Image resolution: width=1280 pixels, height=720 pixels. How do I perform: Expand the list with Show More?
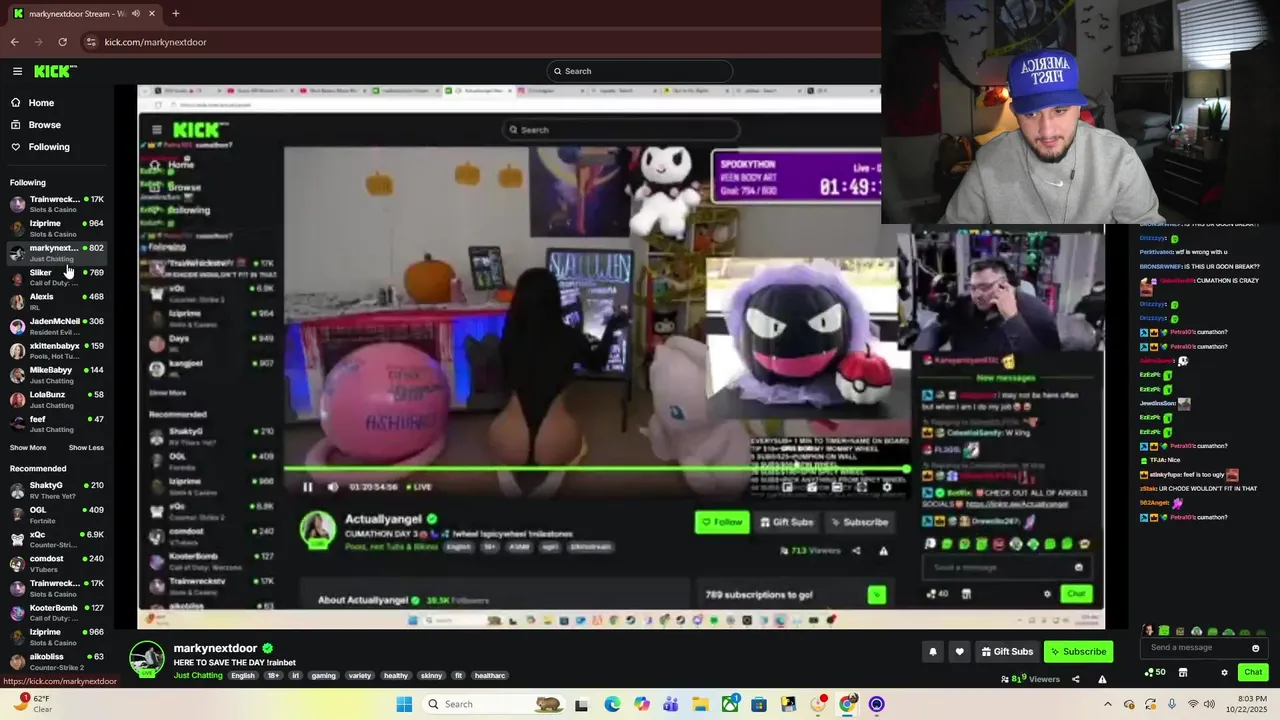[x=28, y=448]
